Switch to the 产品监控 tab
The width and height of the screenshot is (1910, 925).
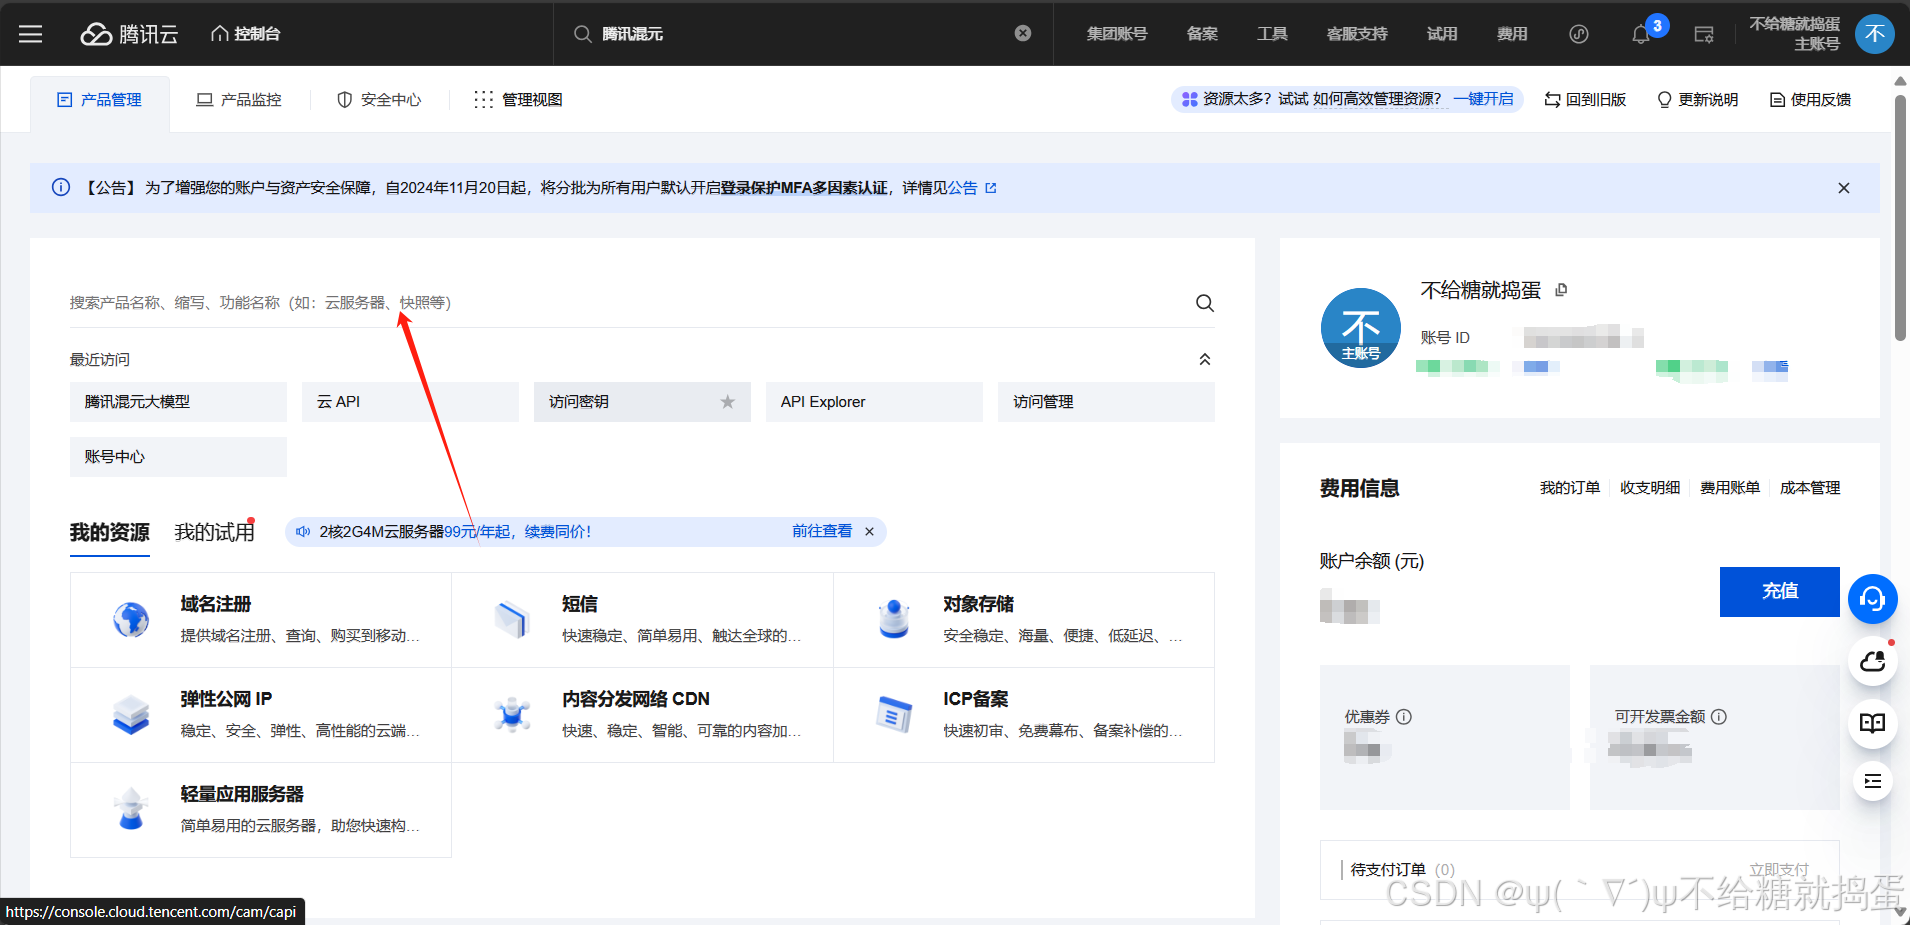tap(239, 100)
